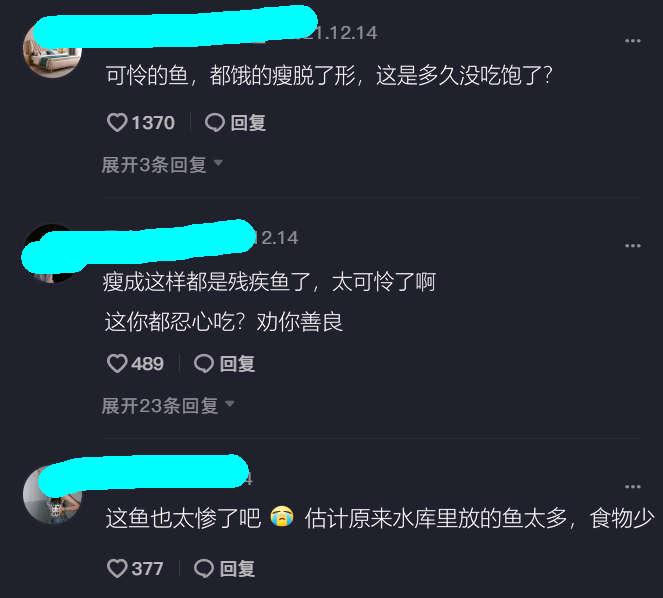Open second commenter's dark avatar
The width and height of the screenshot is (663, 598).
point(52,253)
